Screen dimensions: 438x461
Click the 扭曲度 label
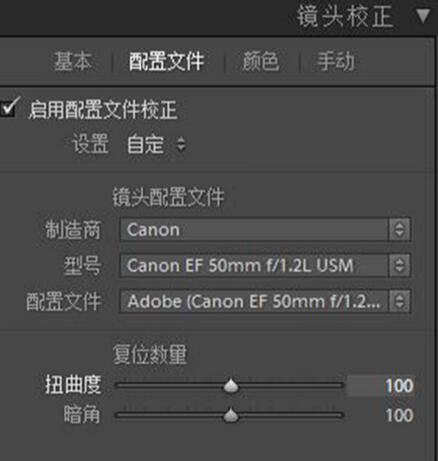(x=73, y=385)
